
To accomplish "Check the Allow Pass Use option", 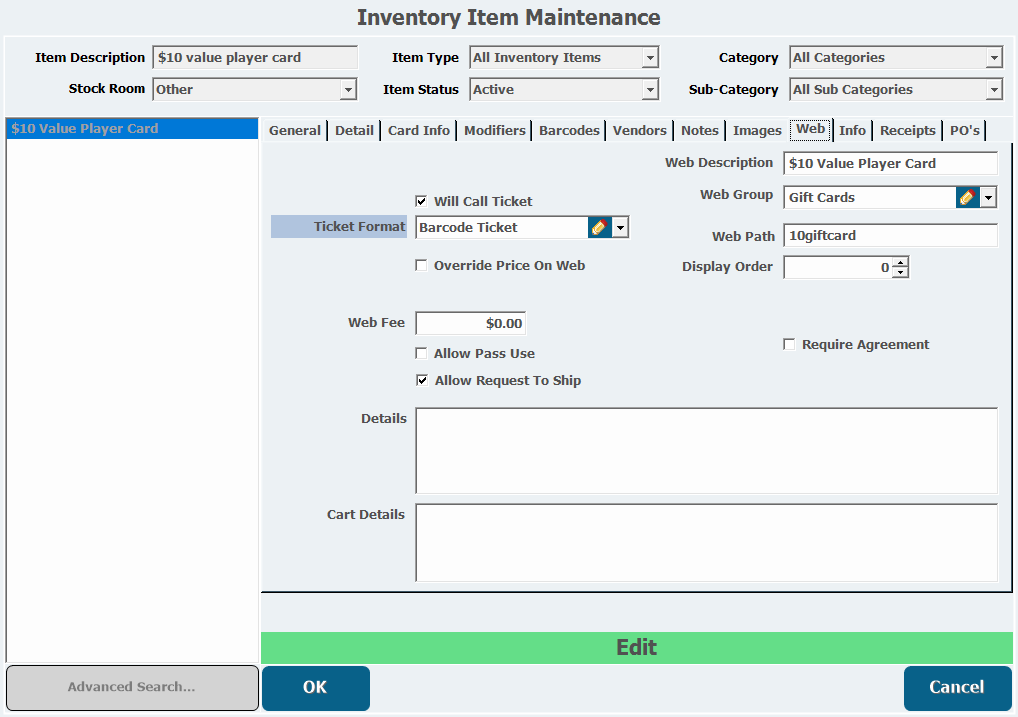I will tap(421, 354).
